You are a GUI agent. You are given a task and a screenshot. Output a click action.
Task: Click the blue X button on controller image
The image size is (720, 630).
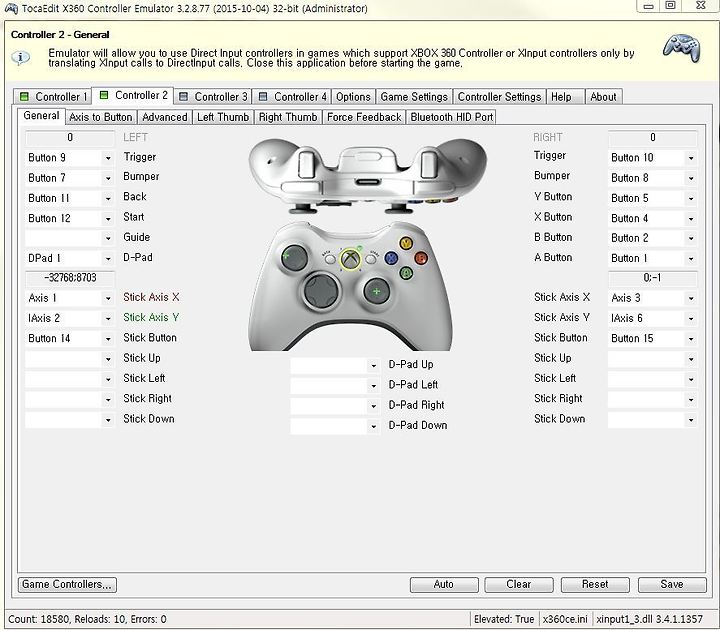coord(391,258)
